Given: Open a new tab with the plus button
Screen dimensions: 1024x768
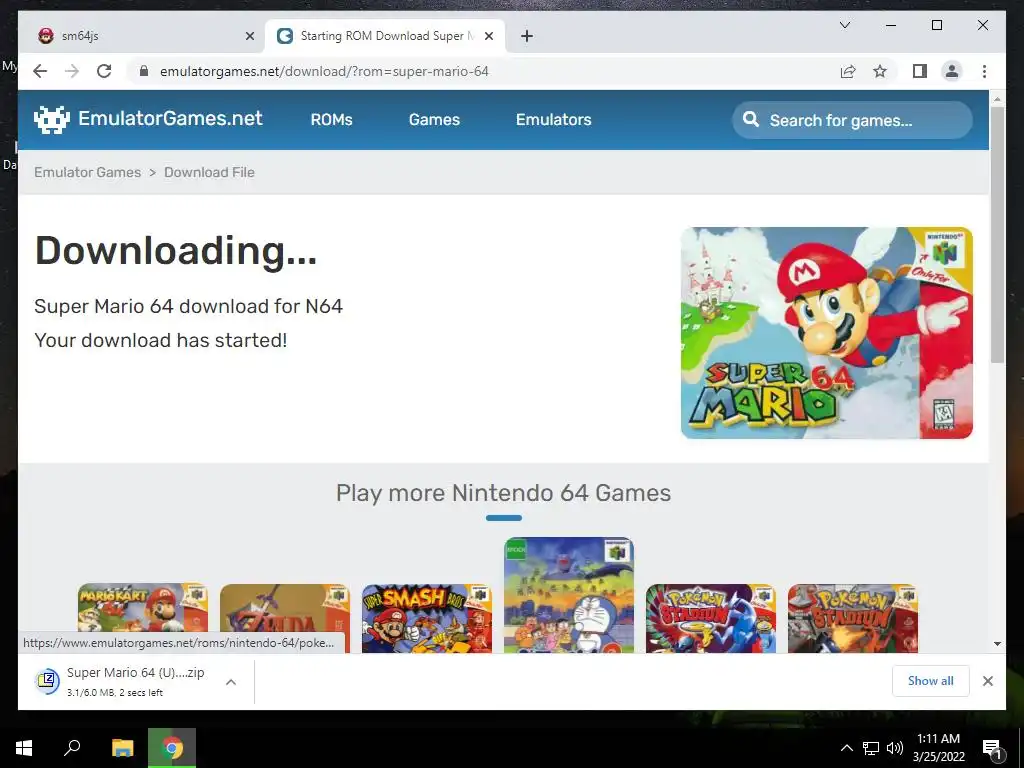Looking at the screenshot, I should pos(527,36).
